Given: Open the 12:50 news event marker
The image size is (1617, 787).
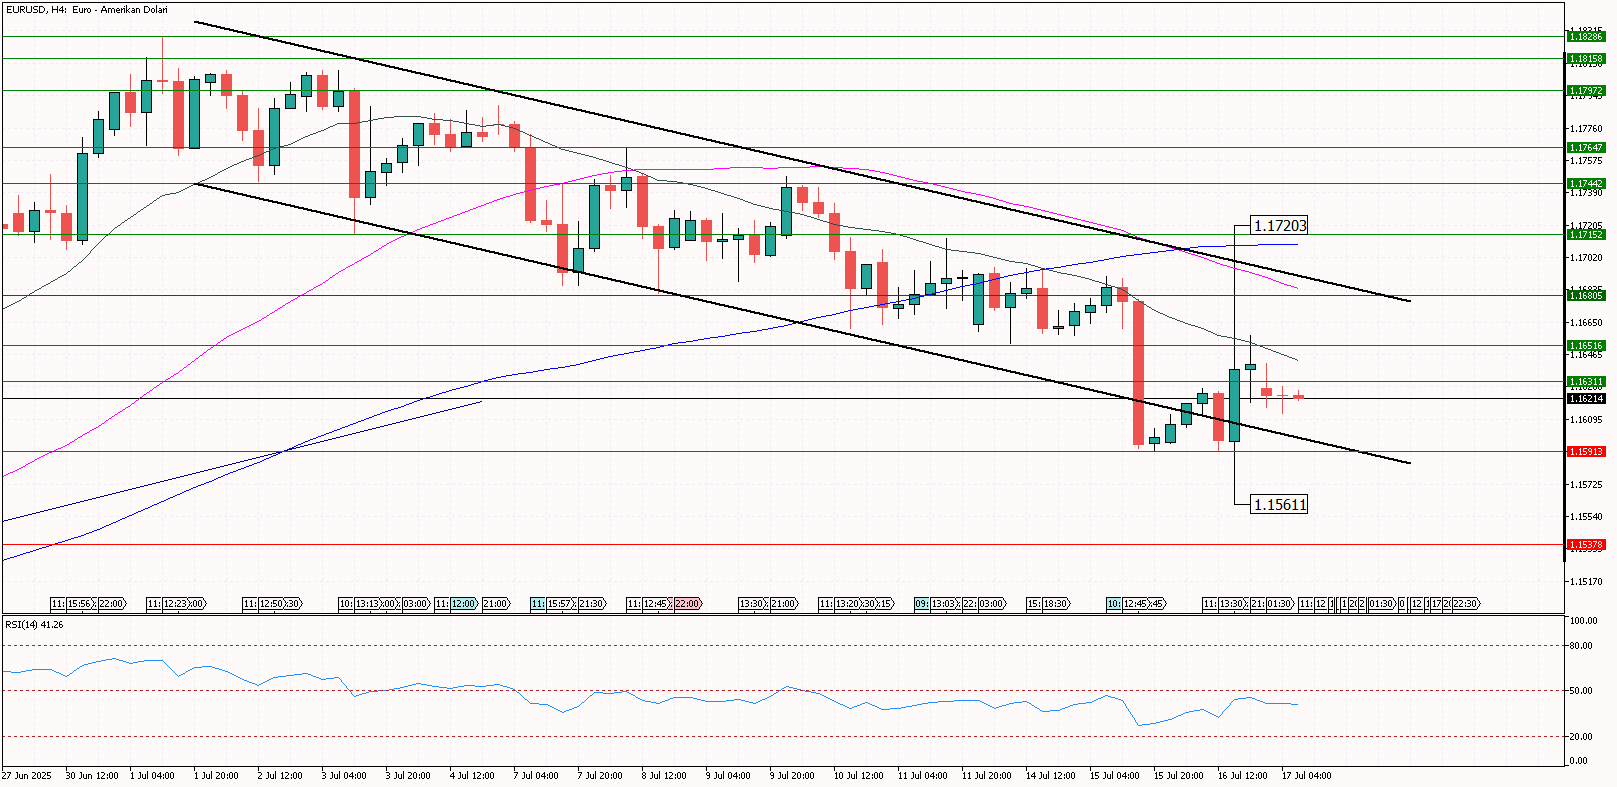Looking at the screenshot, I should coord(271,604).
